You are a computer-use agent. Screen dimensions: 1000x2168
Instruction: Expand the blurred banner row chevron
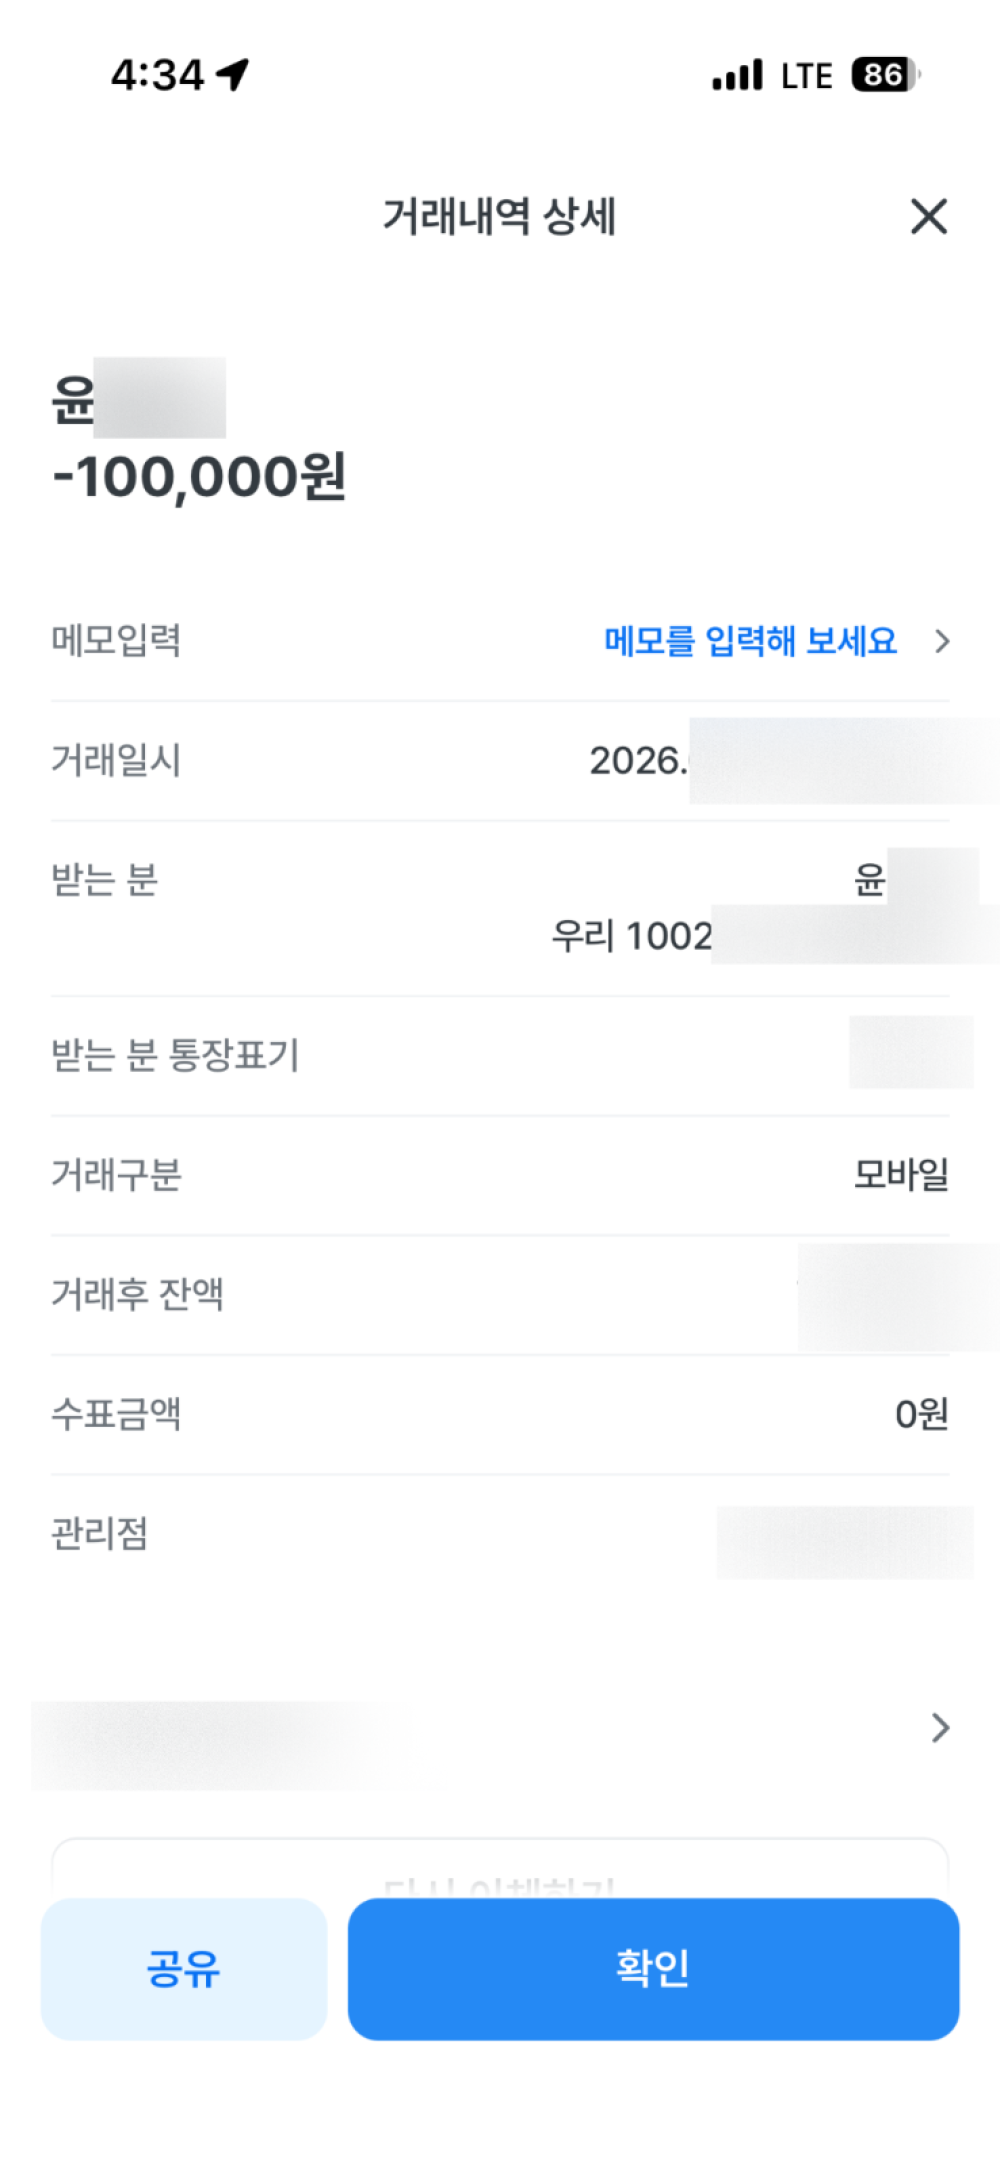[940, 1727]
